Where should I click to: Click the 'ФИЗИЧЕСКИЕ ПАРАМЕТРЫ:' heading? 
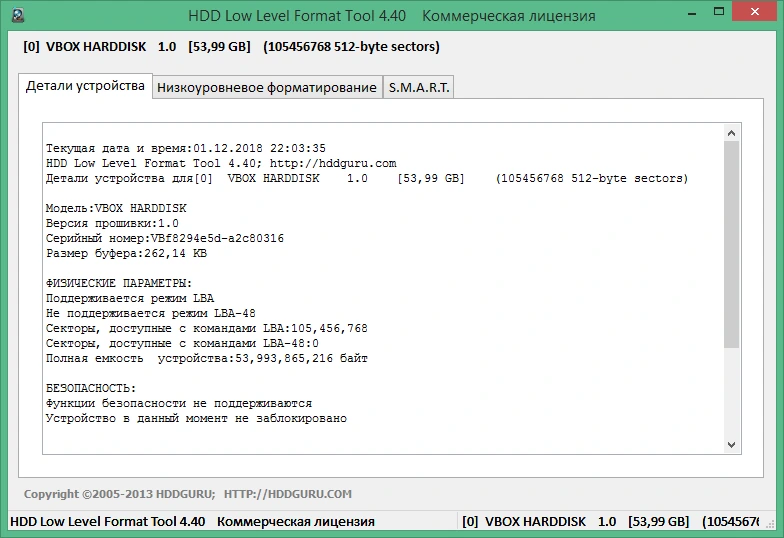[x=119, y=283]
